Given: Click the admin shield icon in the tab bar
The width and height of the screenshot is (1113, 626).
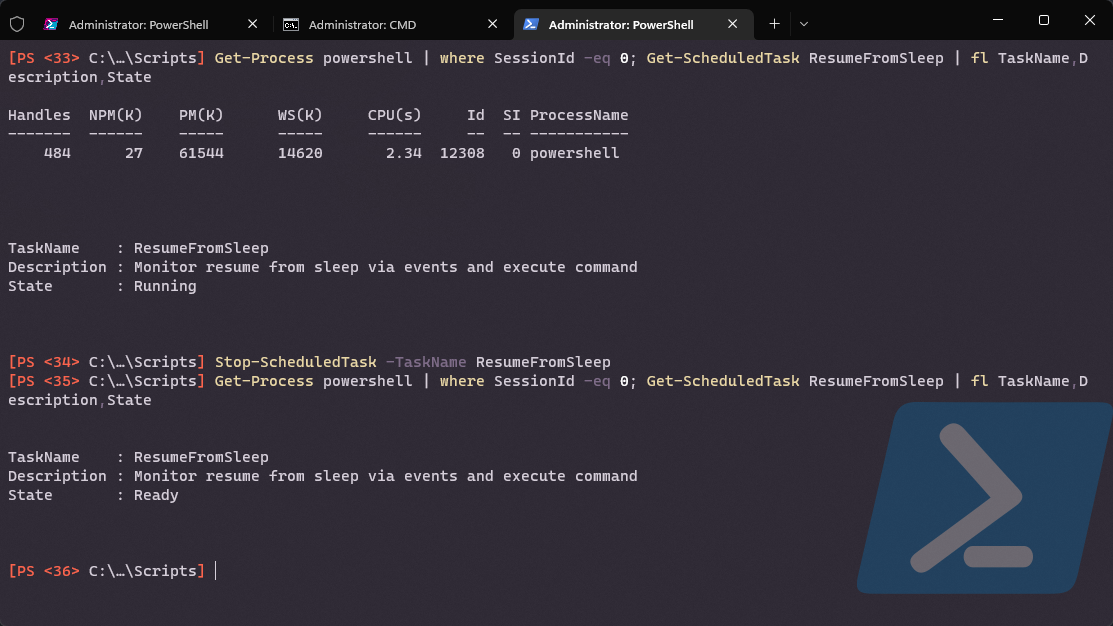Looking at the screenshot, I should click(x=16, y=22).
